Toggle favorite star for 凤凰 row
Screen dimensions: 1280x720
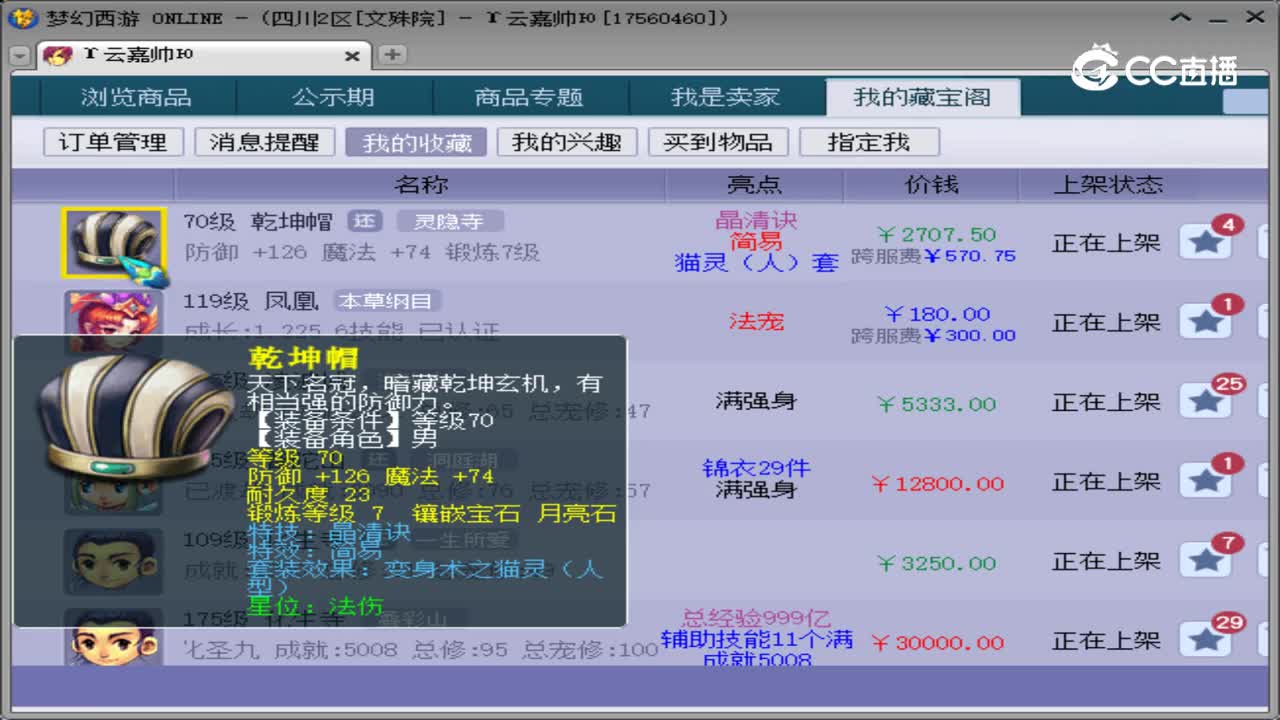coord(1206,322)
